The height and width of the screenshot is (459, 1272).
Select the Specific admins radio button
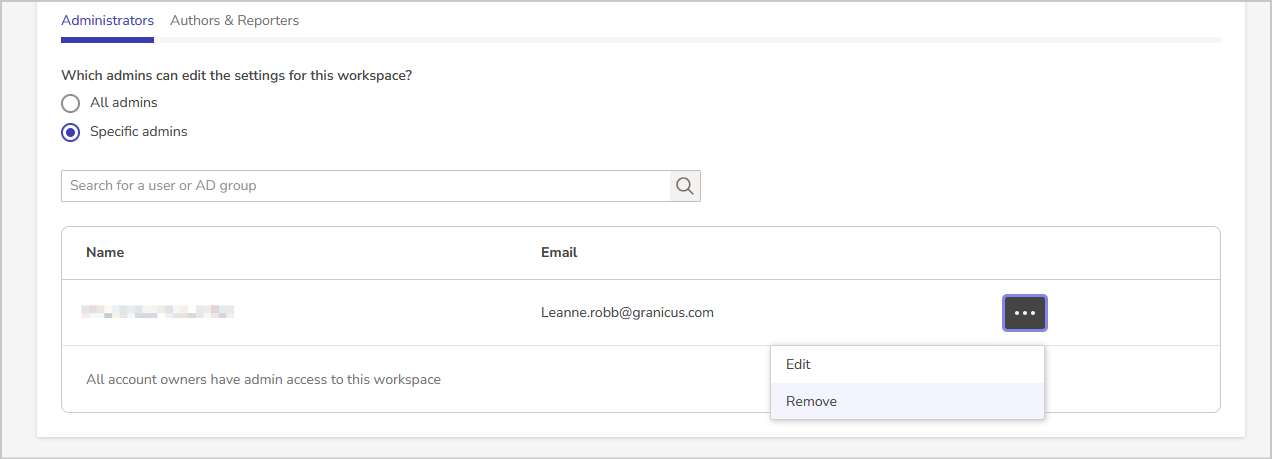(70, 132)
